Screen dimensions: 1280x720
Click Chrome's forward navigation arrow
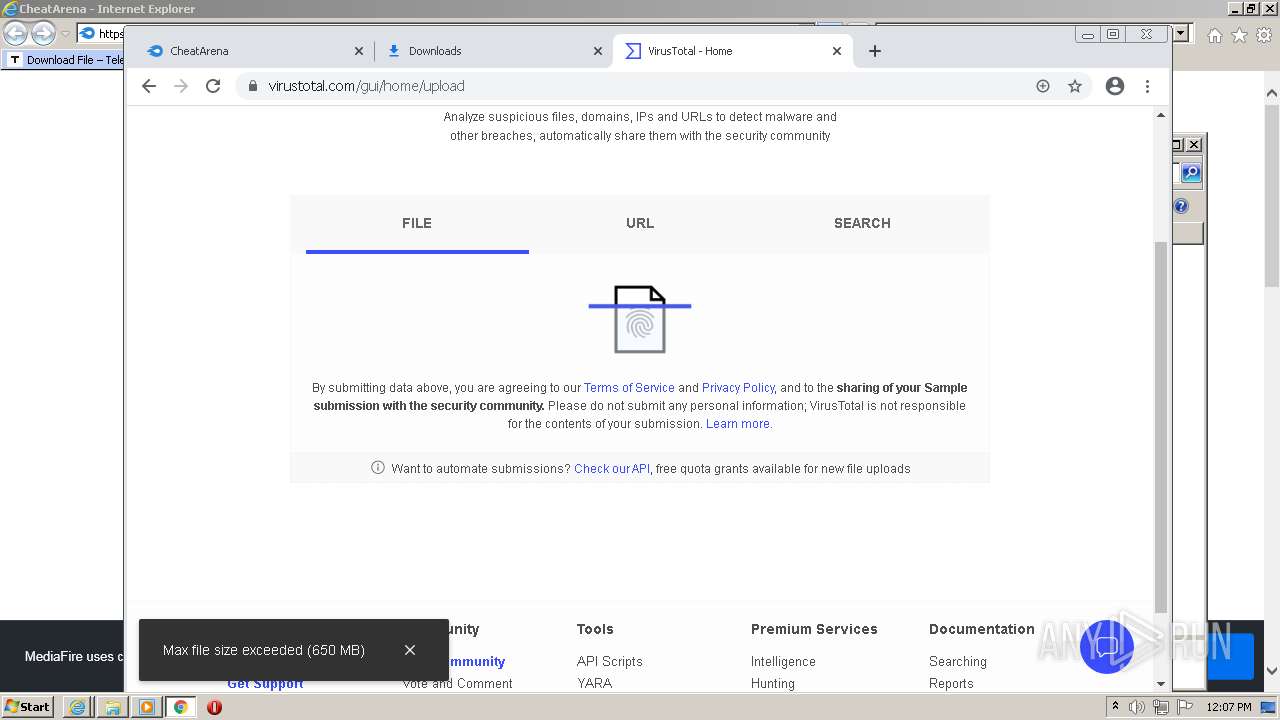click(181, 86)
